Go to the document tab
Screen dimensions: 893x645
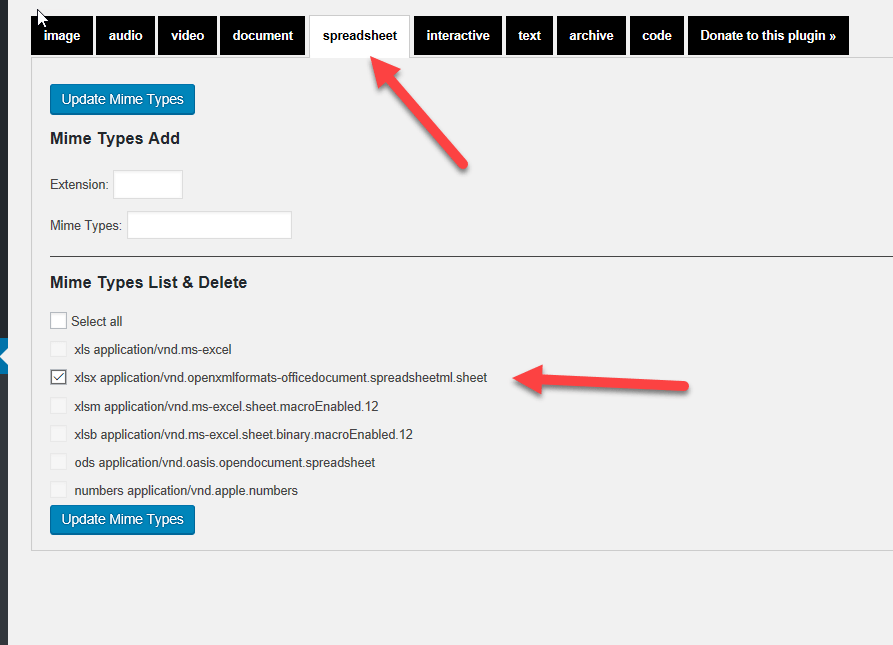click(262, 36)
